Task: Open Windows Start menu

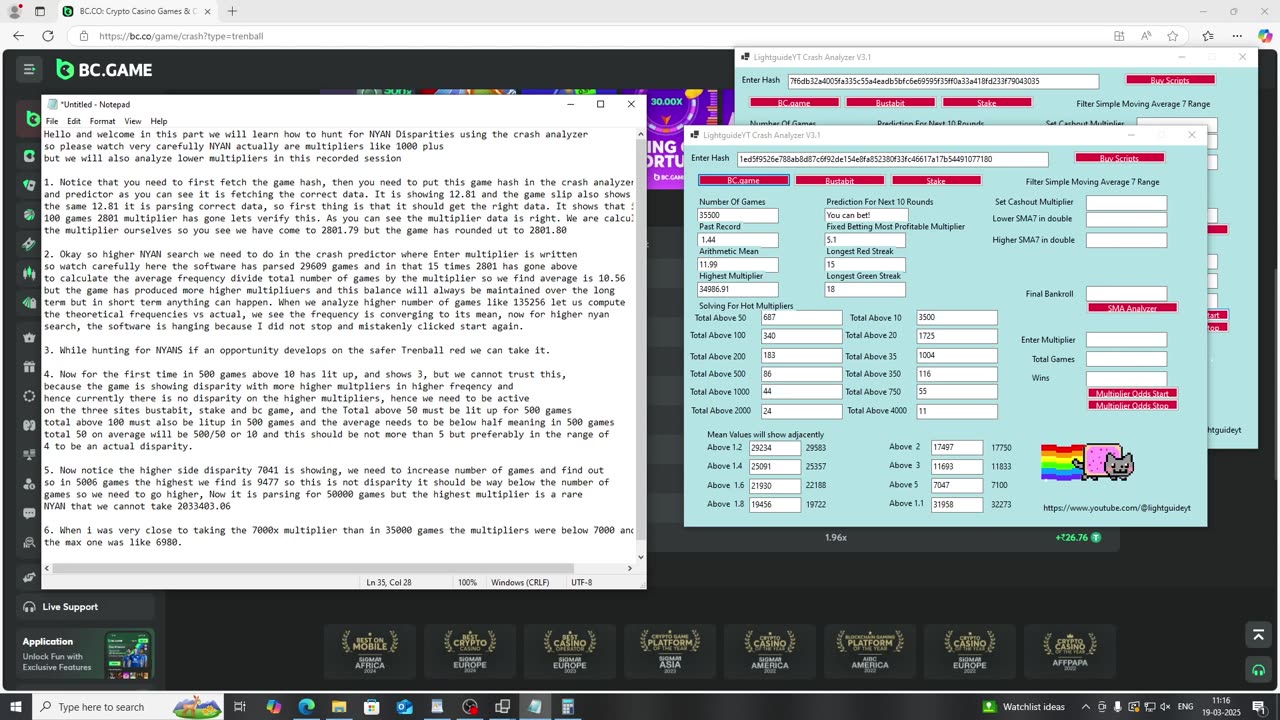Action: (x=15, y=707)
